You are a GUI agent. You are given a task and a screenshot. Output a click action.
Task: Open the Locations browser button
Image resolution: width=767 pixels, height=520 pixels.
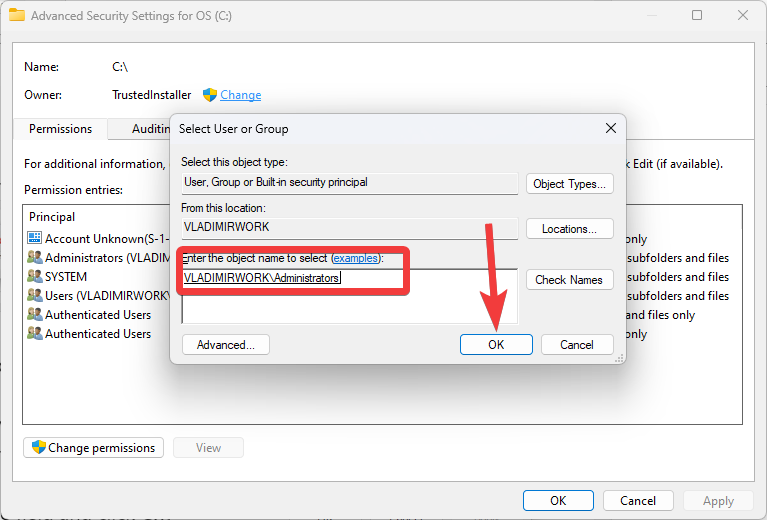click(569, 229)
